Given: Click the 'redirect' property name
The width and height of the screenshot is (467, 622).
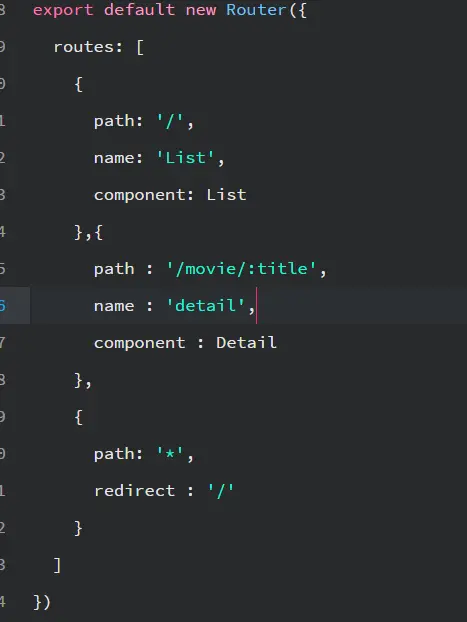Looking at the screenshot, I should click(135, 491).
